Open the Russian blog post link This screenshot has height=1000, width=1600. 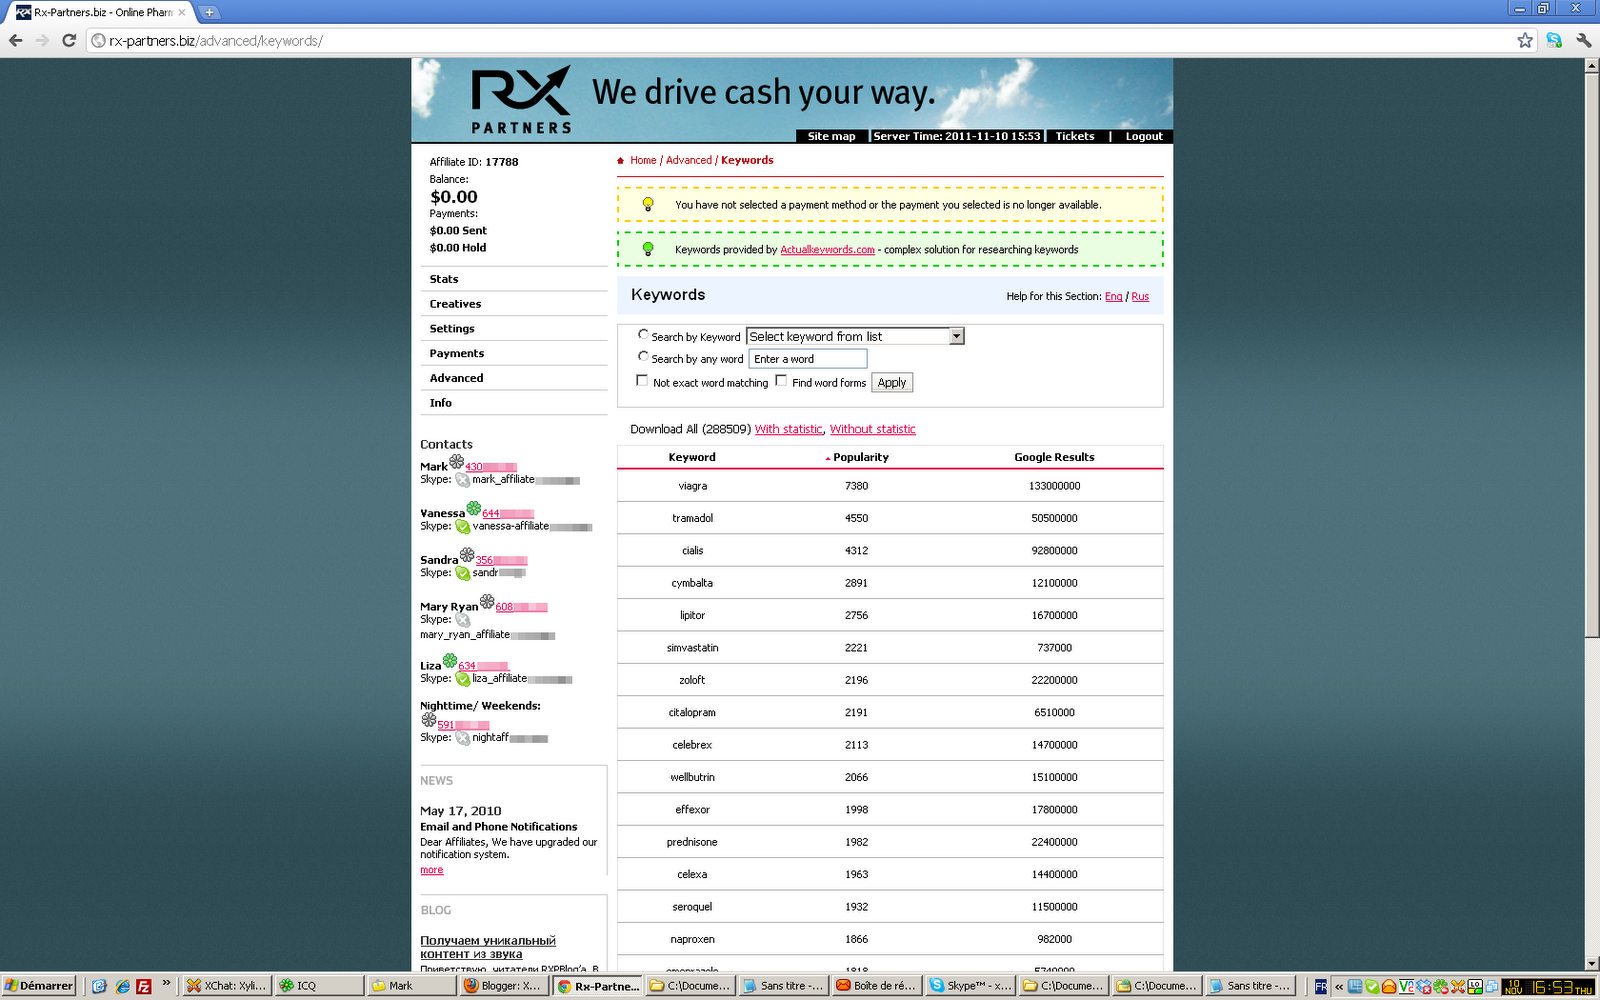pyautogui.click(x=488, y=947)
